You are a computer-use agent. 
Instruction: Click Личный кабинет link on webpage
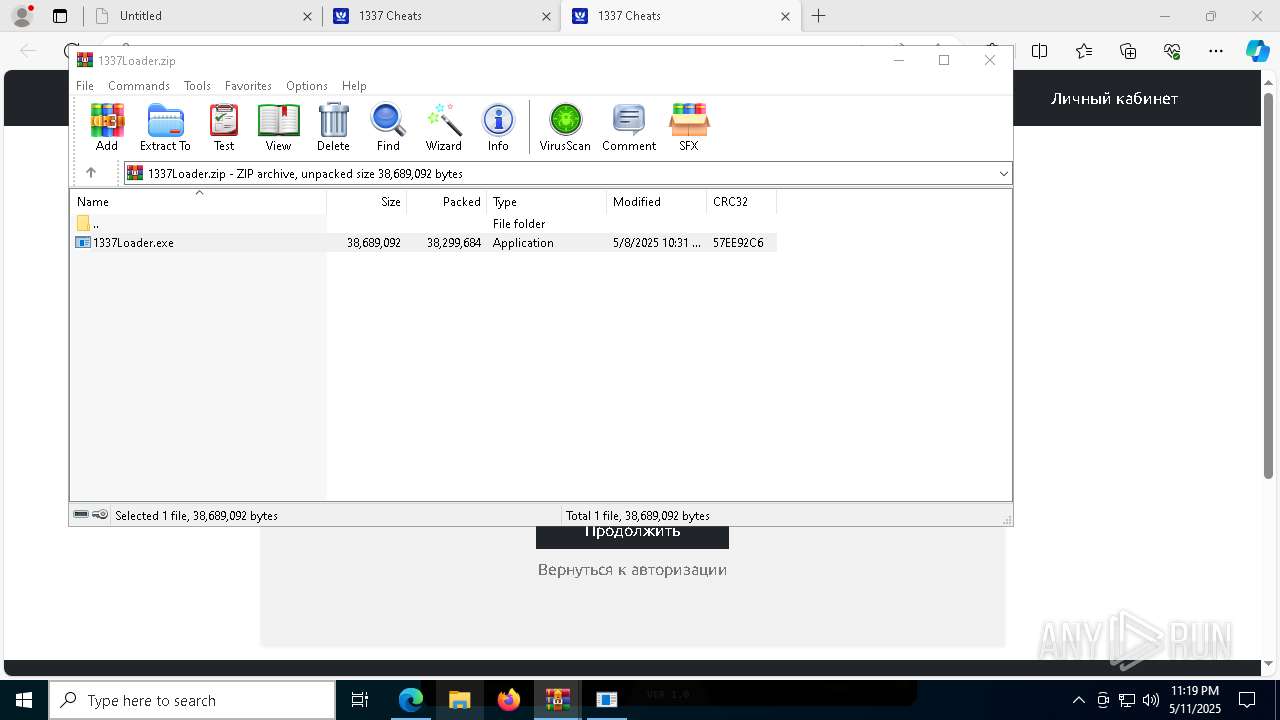(1114, 98)
